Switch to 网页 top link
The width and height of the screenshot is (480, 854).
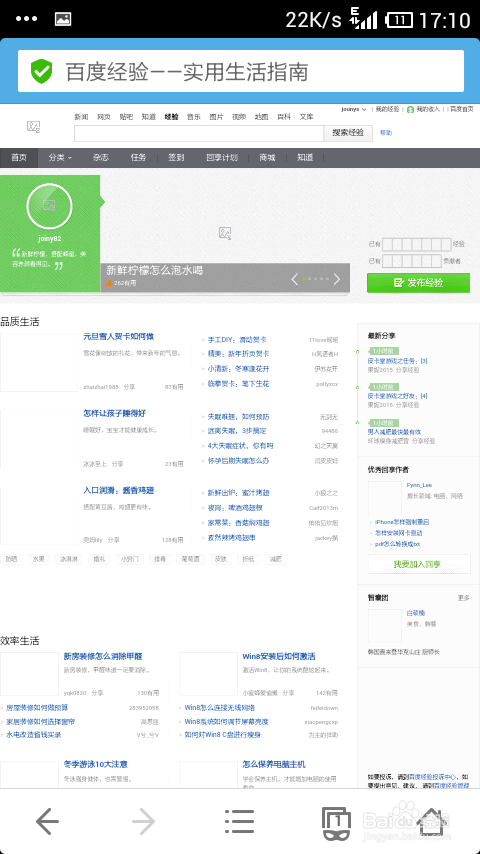click(104, 117)
